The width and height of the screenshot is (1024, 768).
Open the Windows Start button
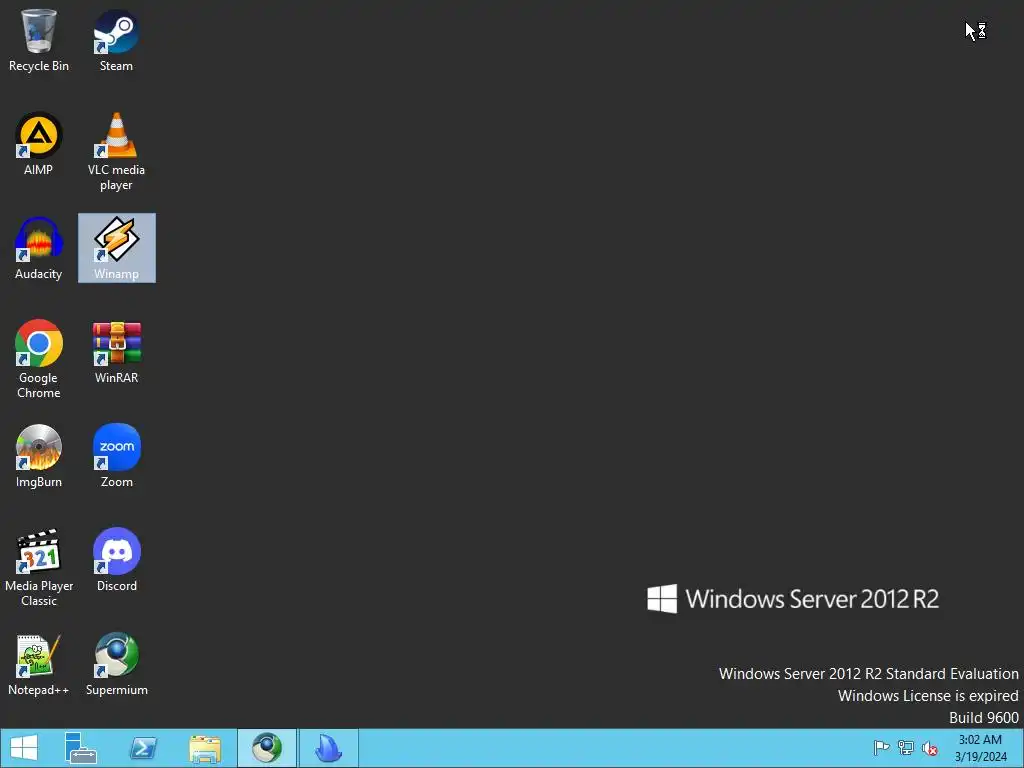pos(24,748)
